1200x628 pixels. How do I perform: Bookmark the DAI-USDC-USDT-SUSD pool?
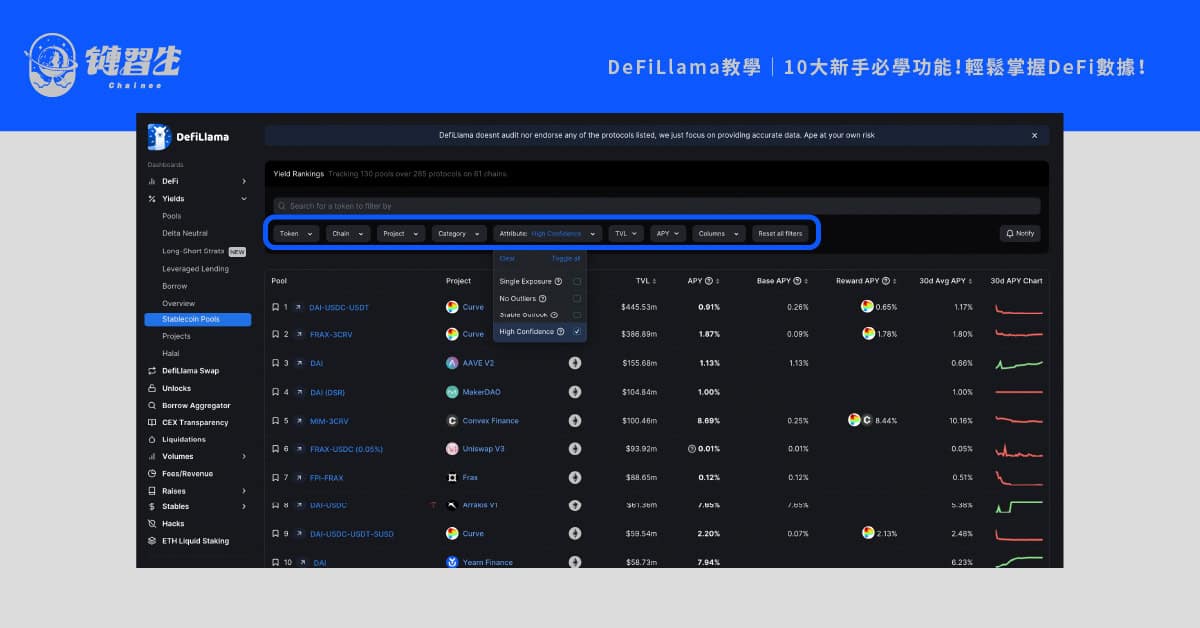point(275,534)
